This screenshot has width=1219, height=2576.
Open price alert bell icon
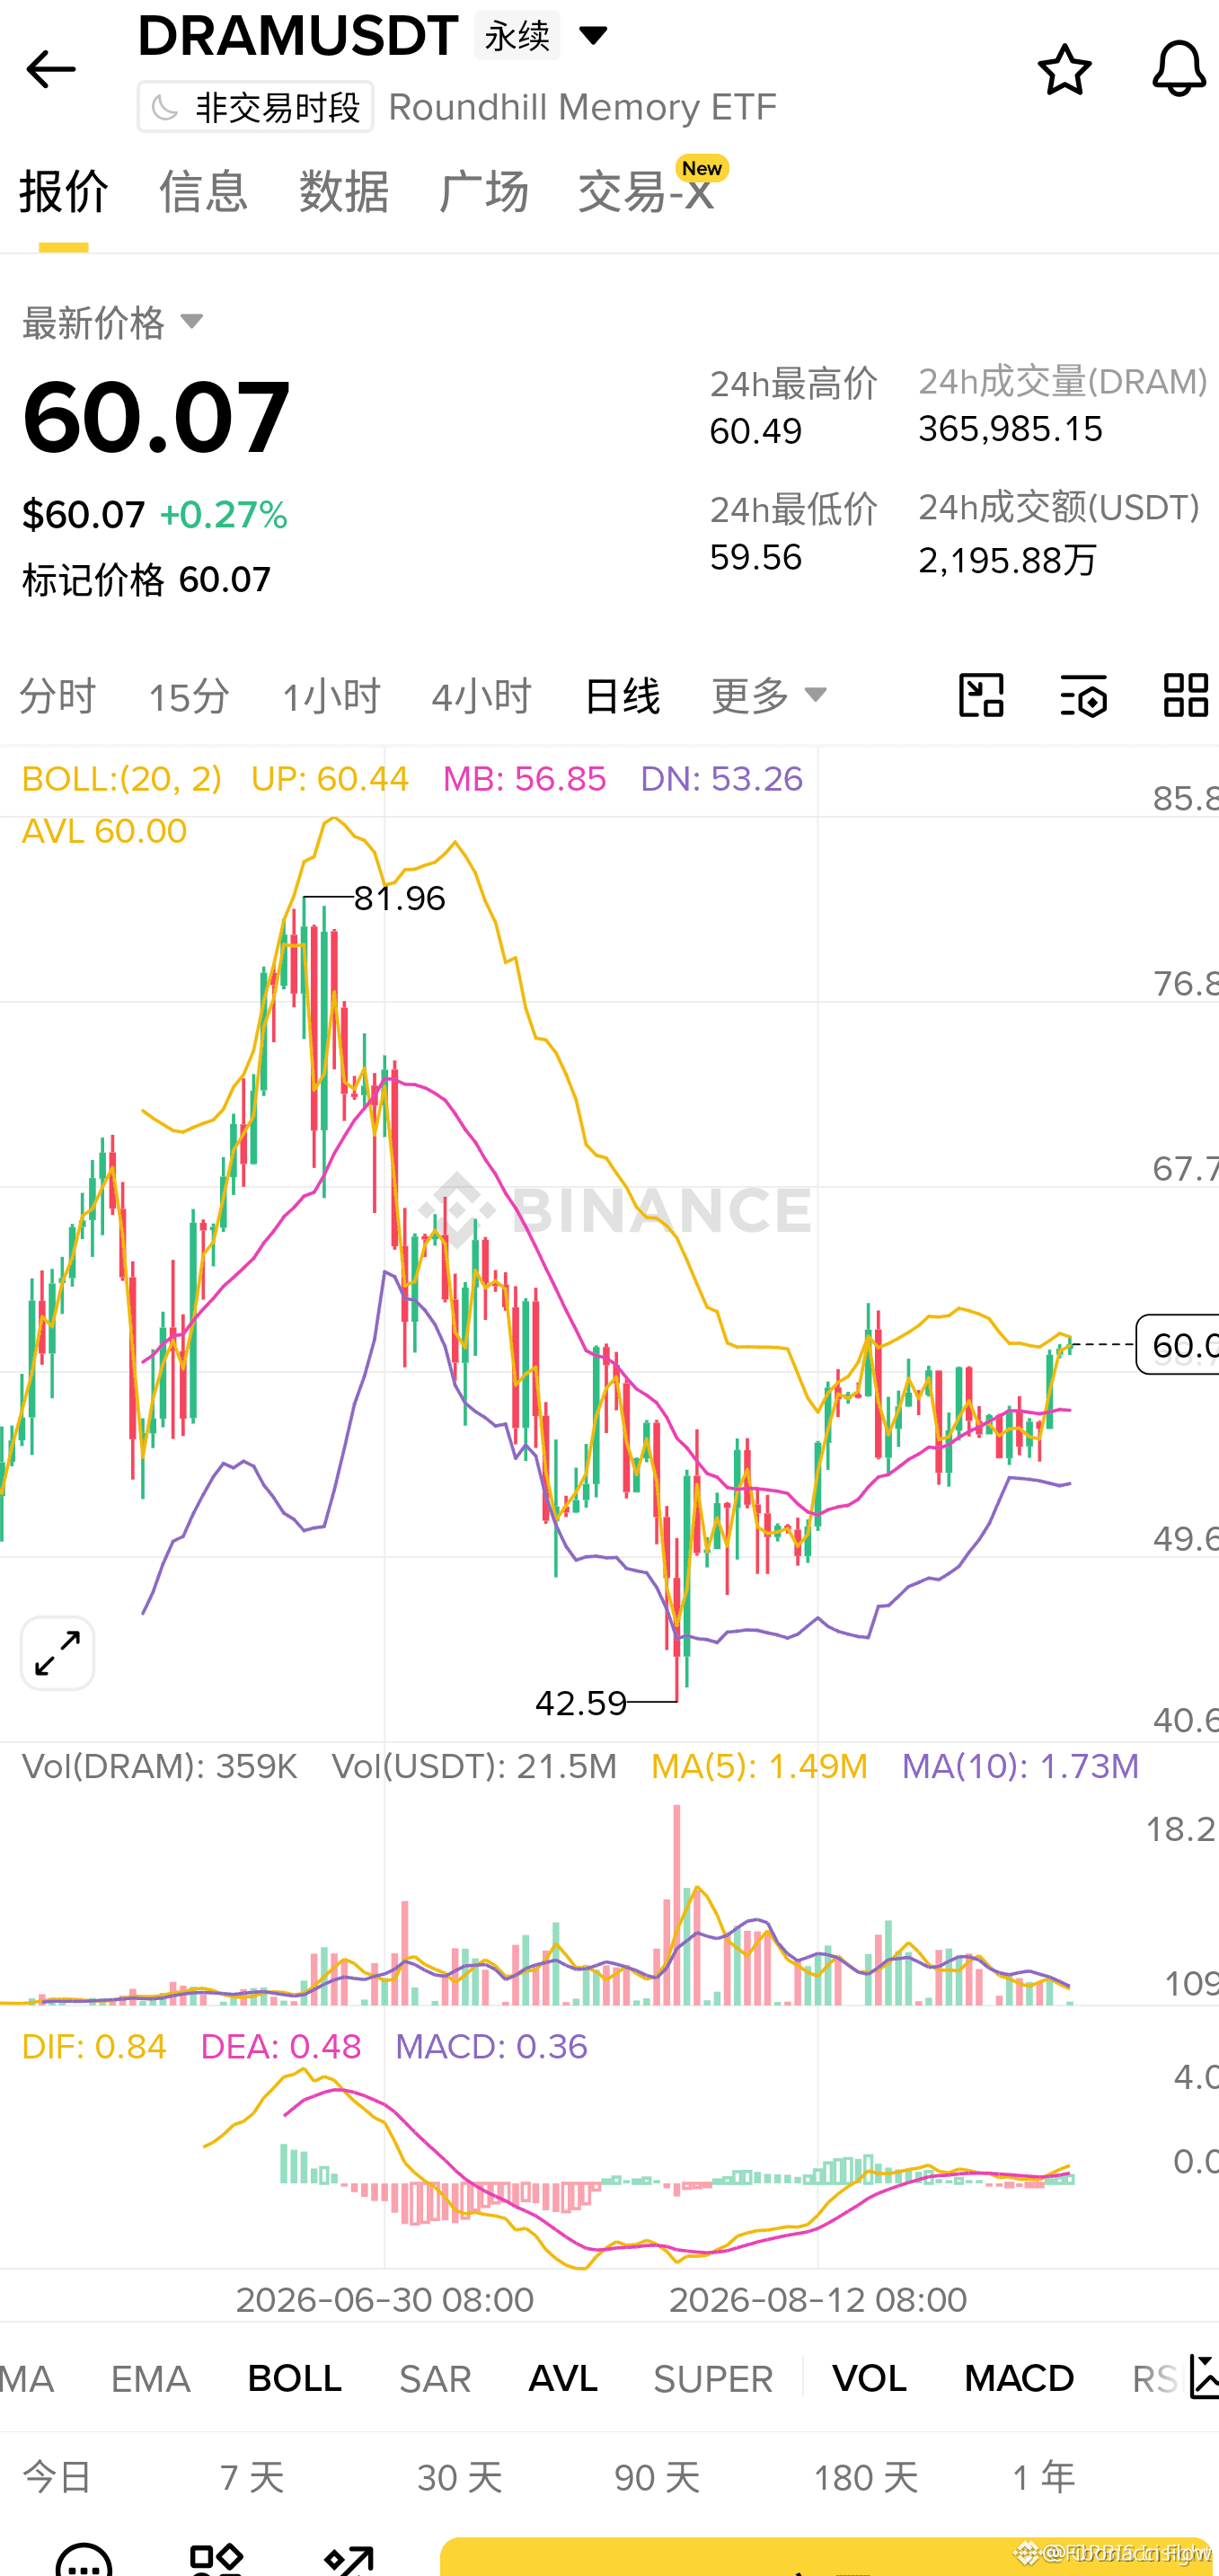1179,69
